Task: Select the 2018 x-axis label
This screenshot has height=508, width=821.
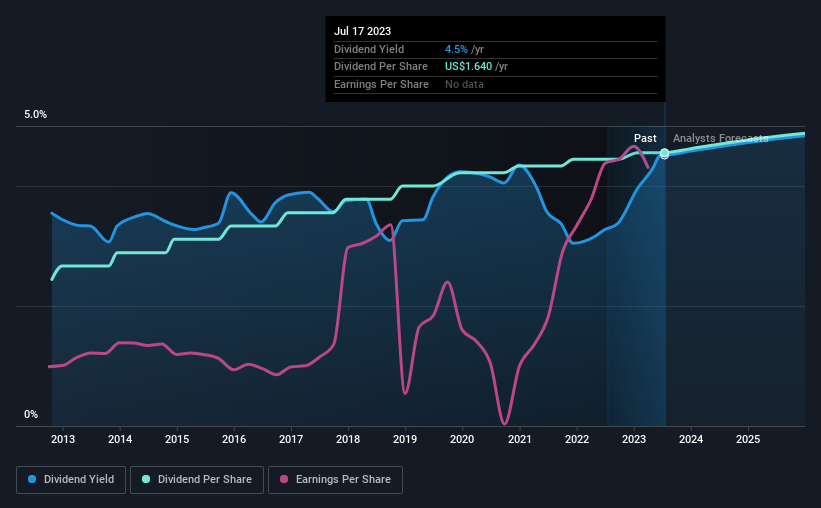Action: tap(348, 439)
